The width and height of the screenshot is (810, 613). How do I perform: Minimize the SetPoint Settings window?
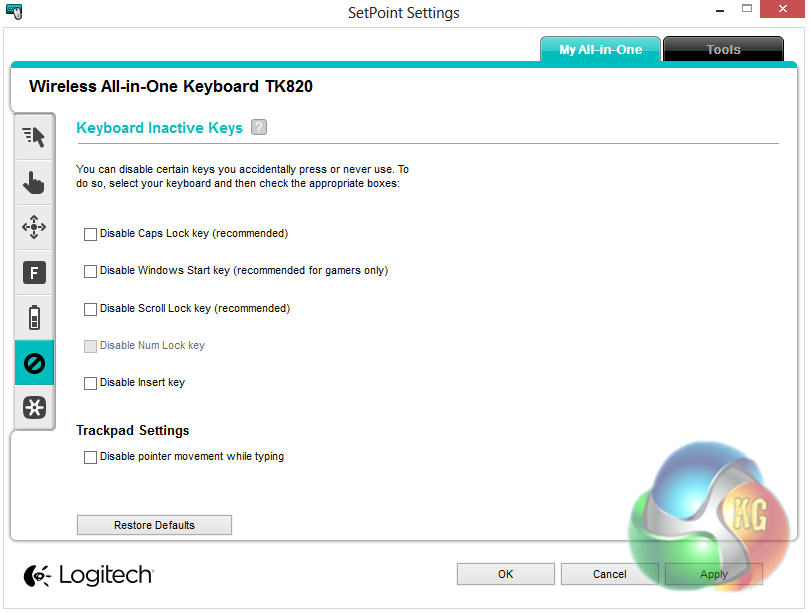[720, 10]
